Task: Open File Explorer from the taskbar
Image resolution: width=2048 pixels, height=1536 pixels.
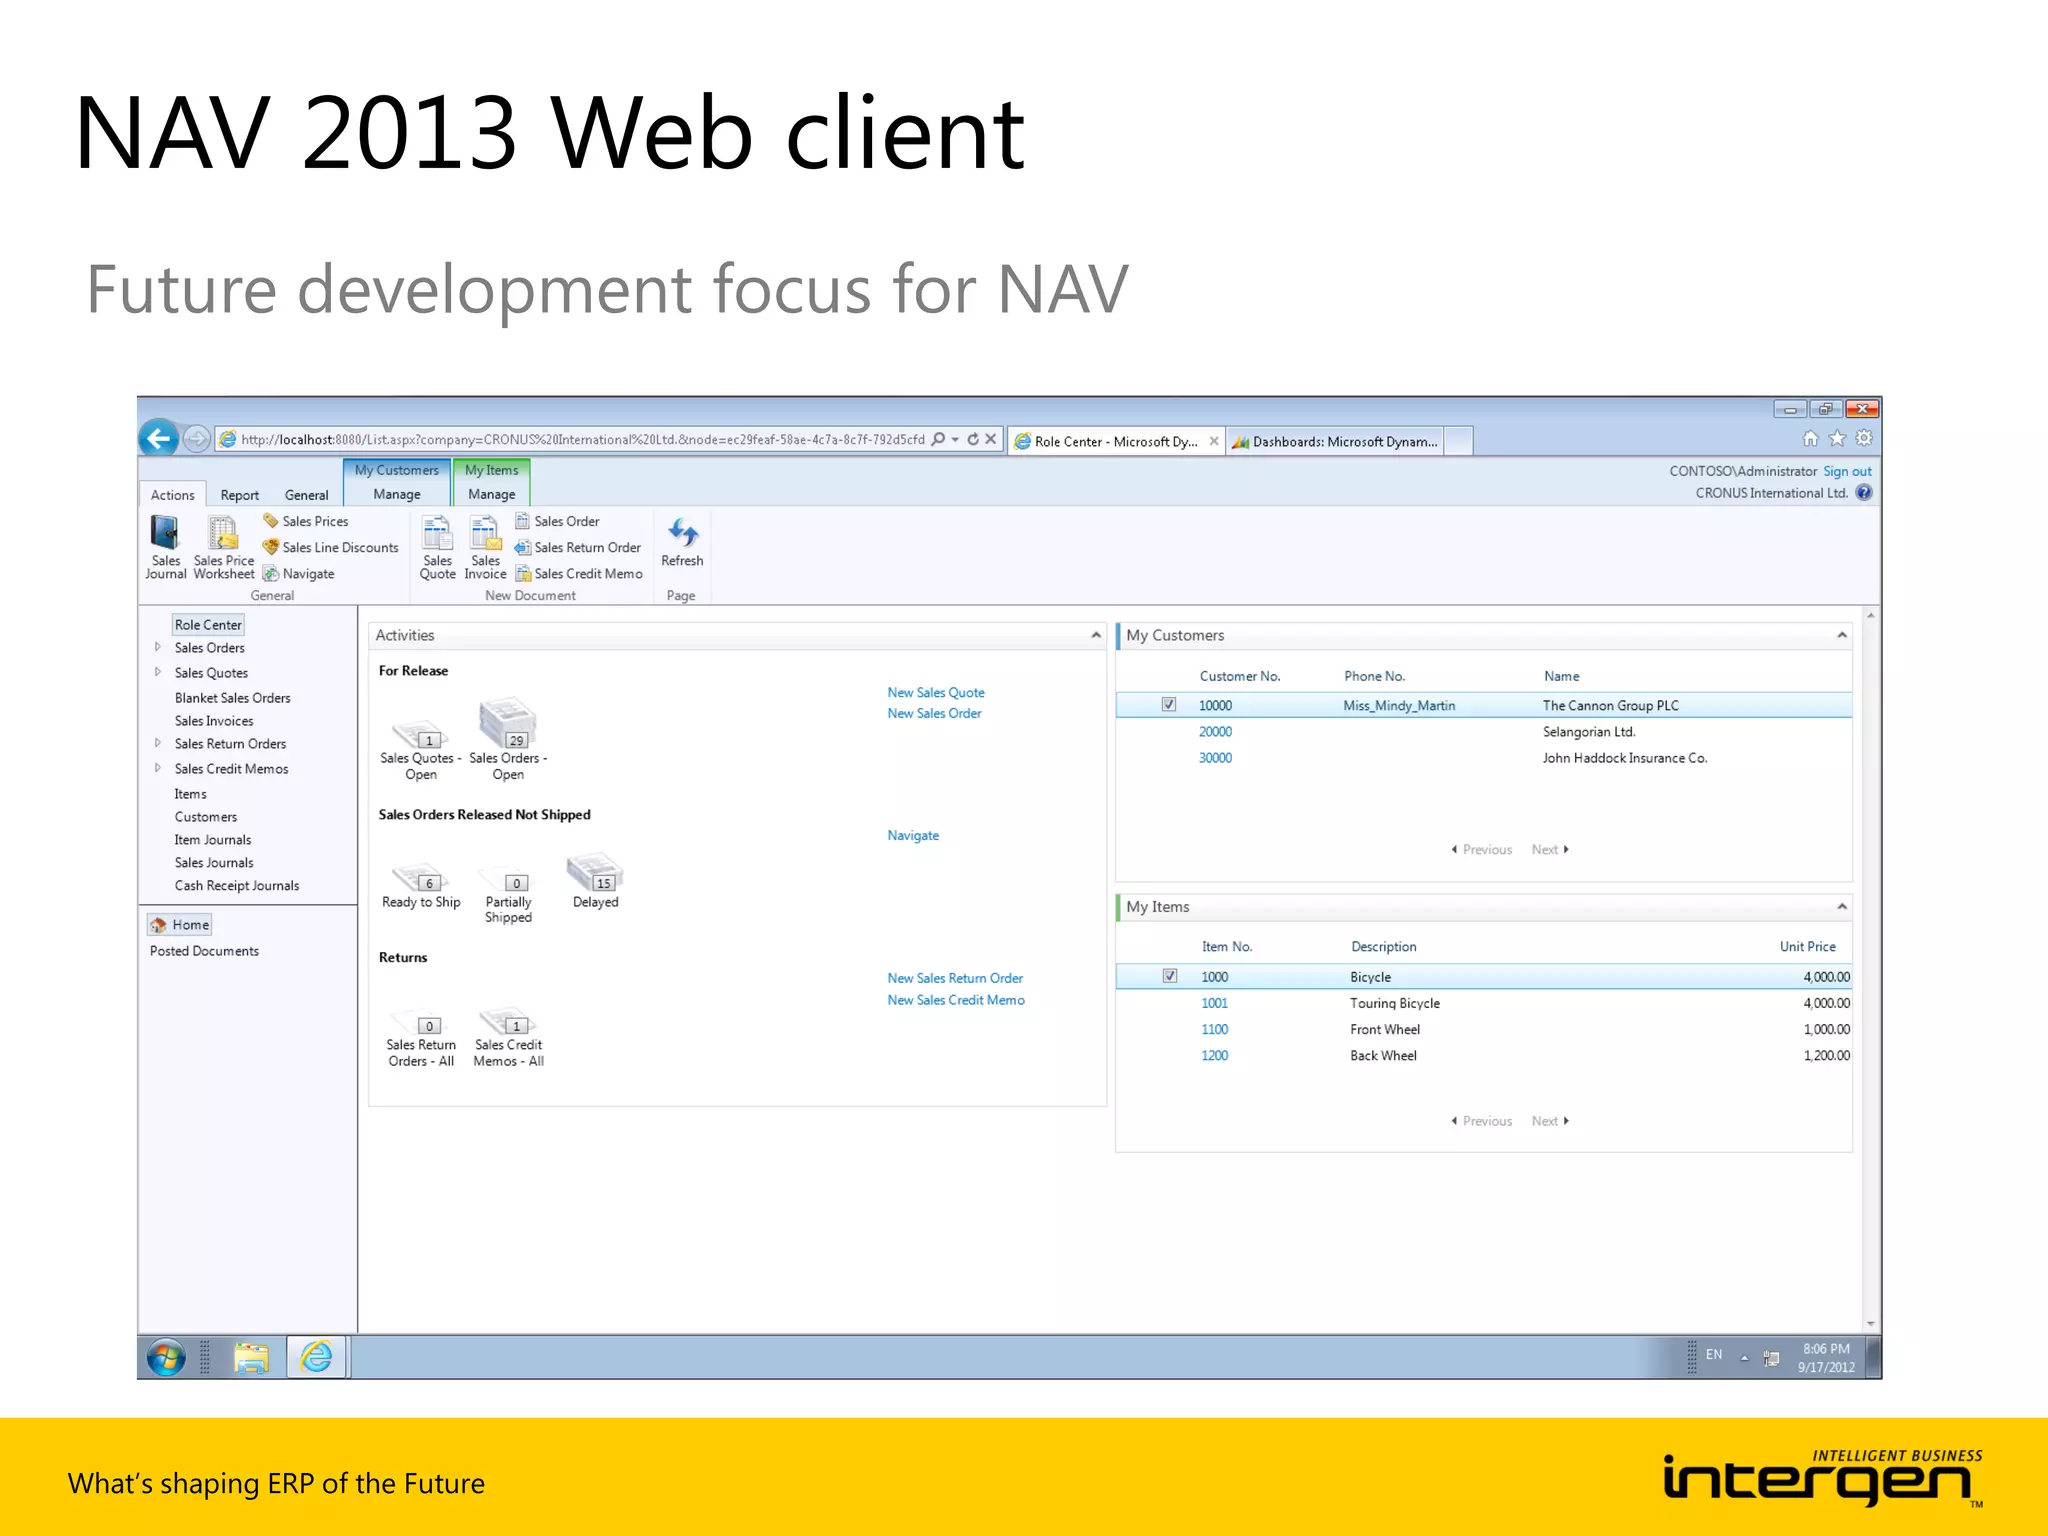Action: pos(251,1357)
